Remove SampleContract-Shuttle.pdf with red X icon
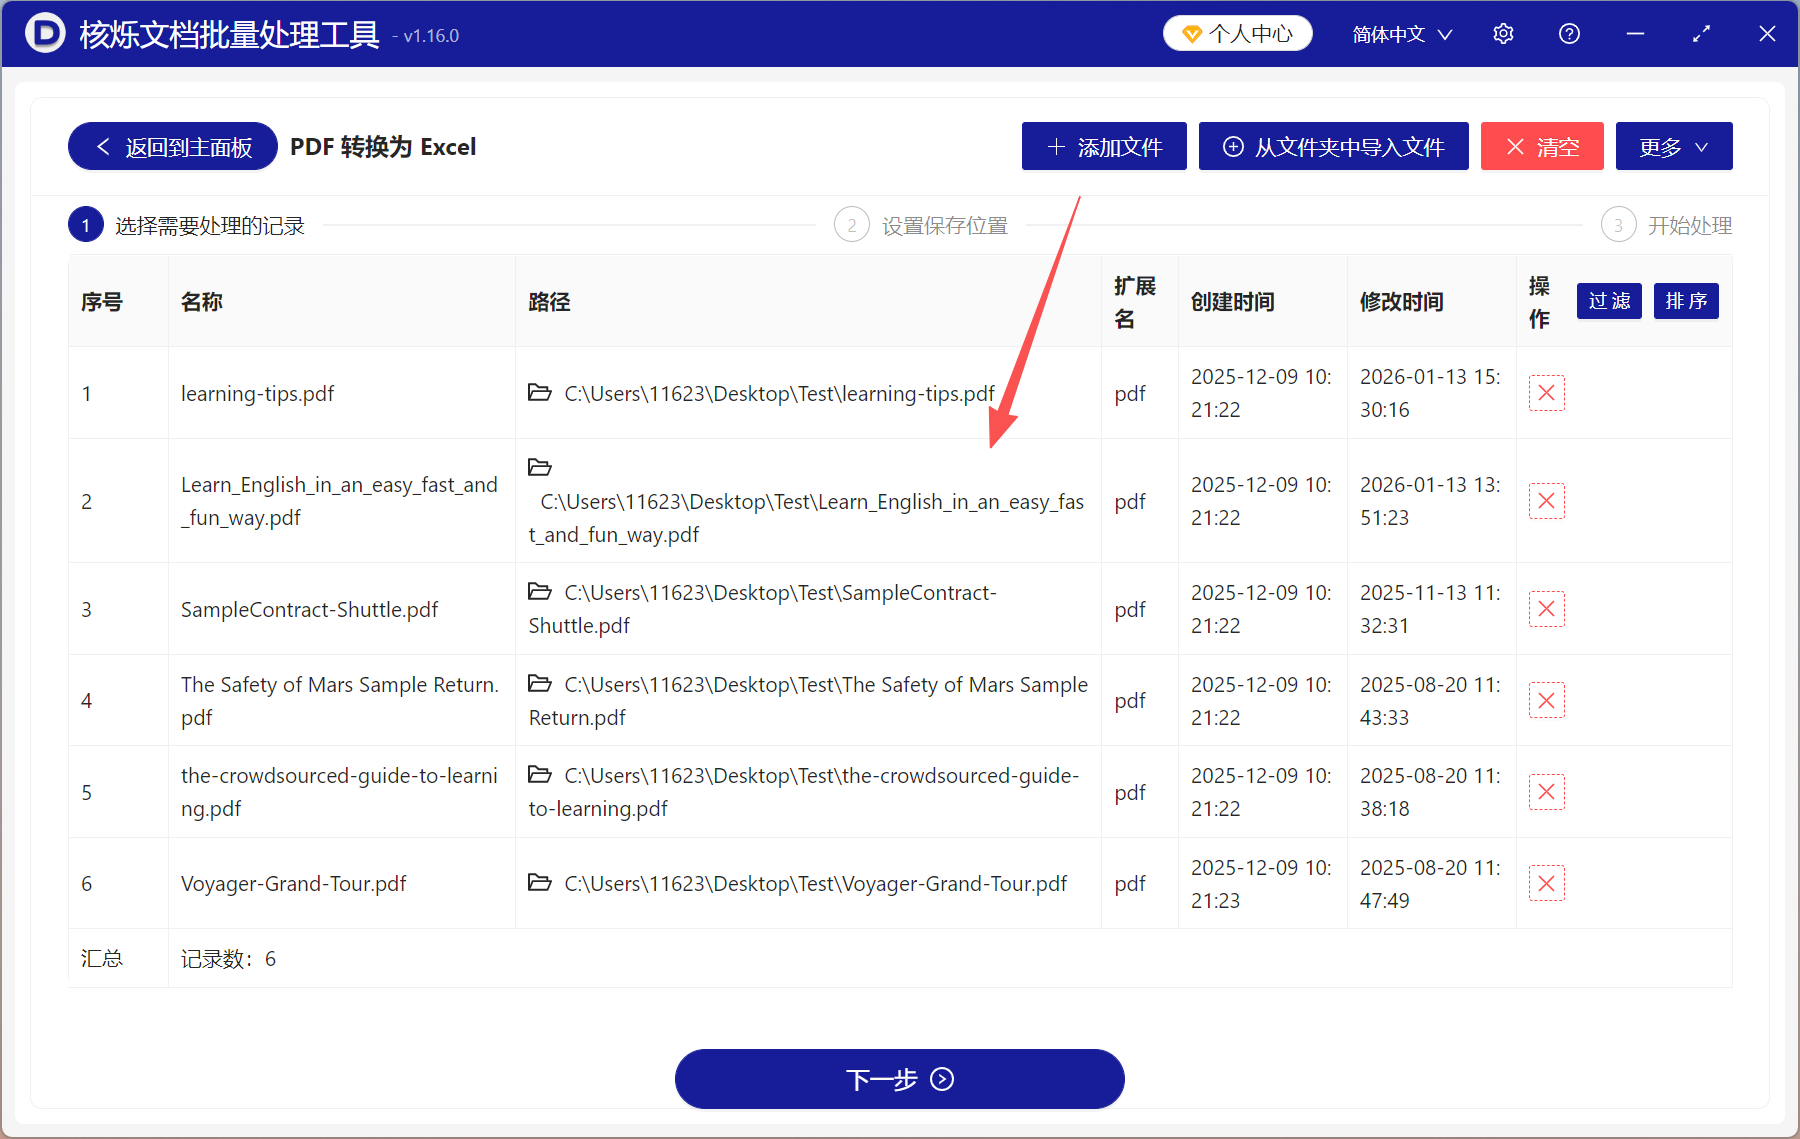 pyautogui.click(x=1546, y=608)
